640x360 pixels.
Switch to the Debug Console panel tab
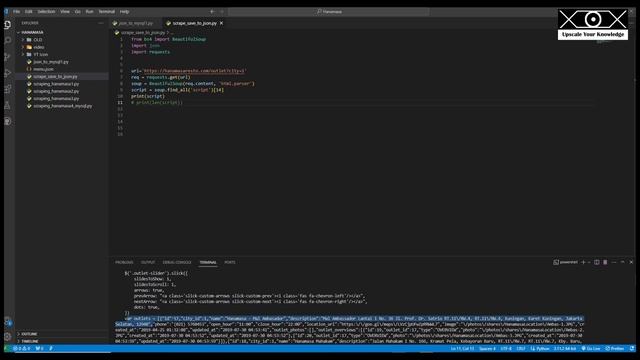pos(177,262)
